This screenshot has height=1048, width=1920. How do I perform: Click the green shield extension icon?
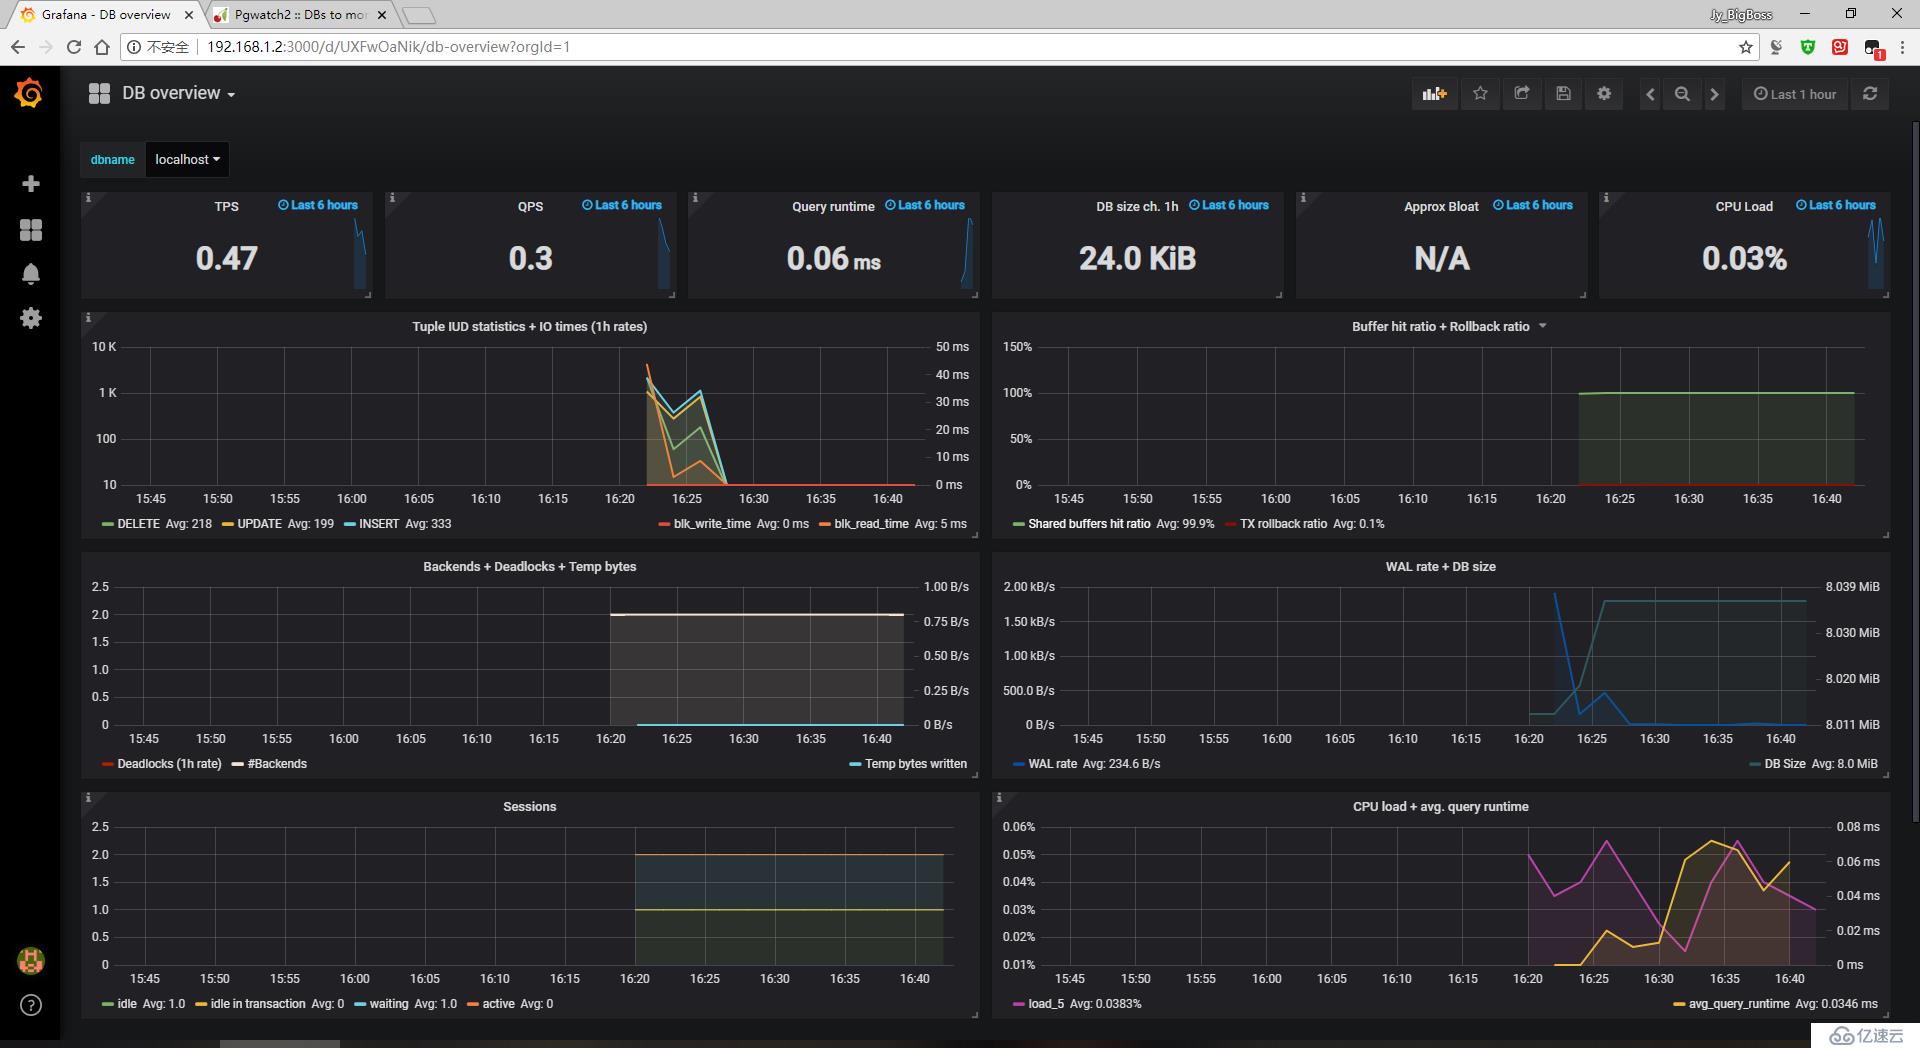(x=1808, y=47)
